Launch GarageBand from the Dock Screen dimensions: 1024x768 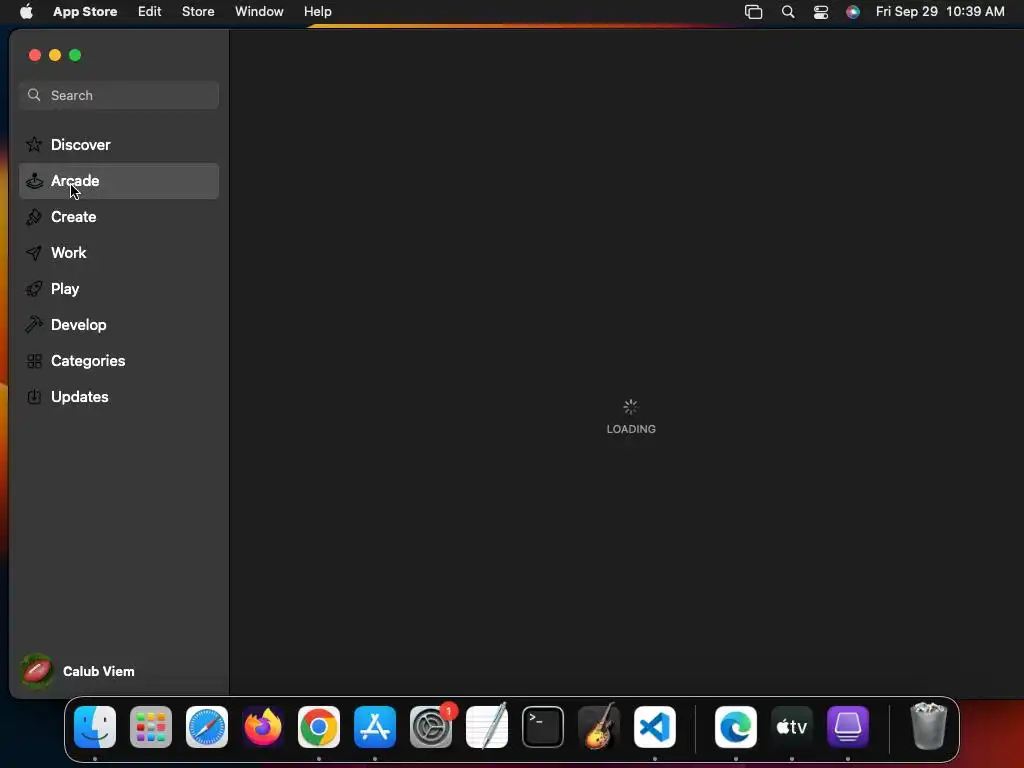tap(599, 727)
